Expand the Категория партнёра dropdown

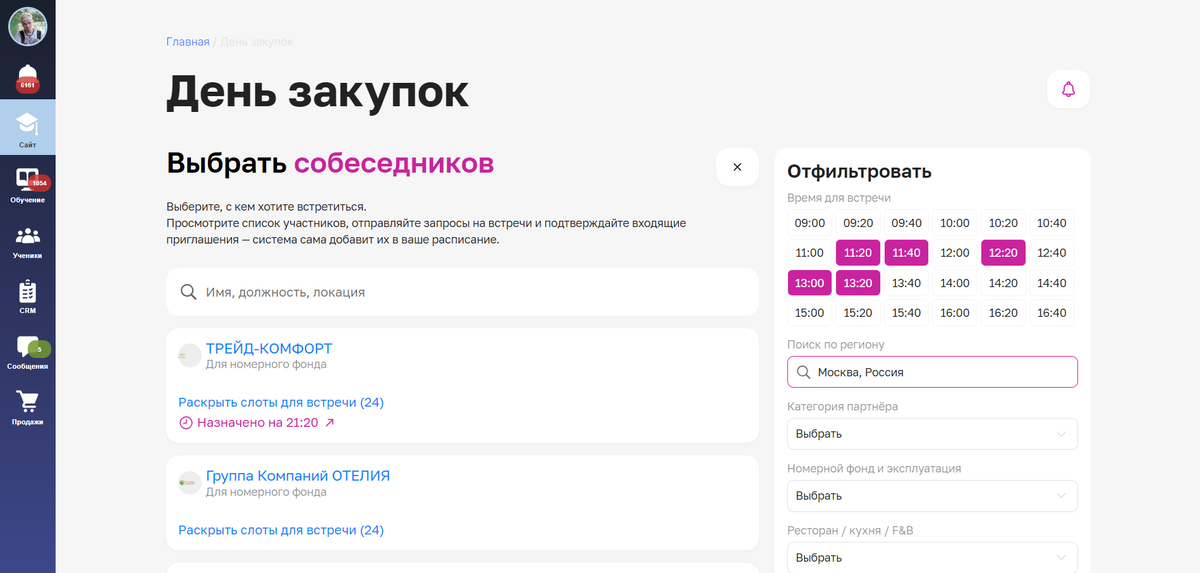point(932,434)
